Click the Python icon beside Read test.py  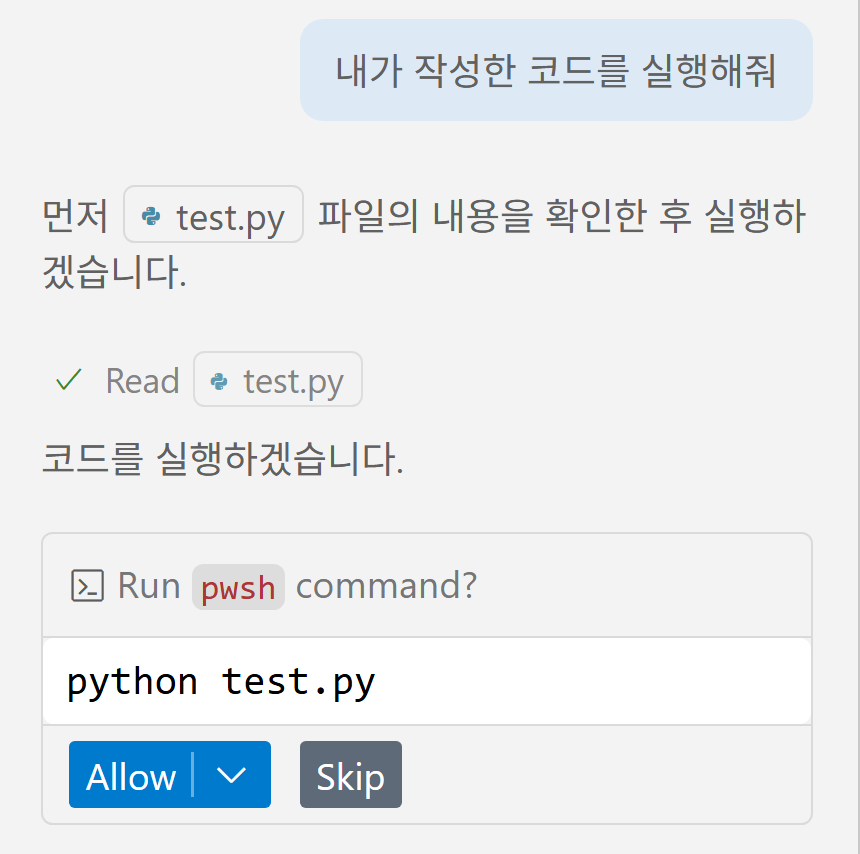pos(219,381)
